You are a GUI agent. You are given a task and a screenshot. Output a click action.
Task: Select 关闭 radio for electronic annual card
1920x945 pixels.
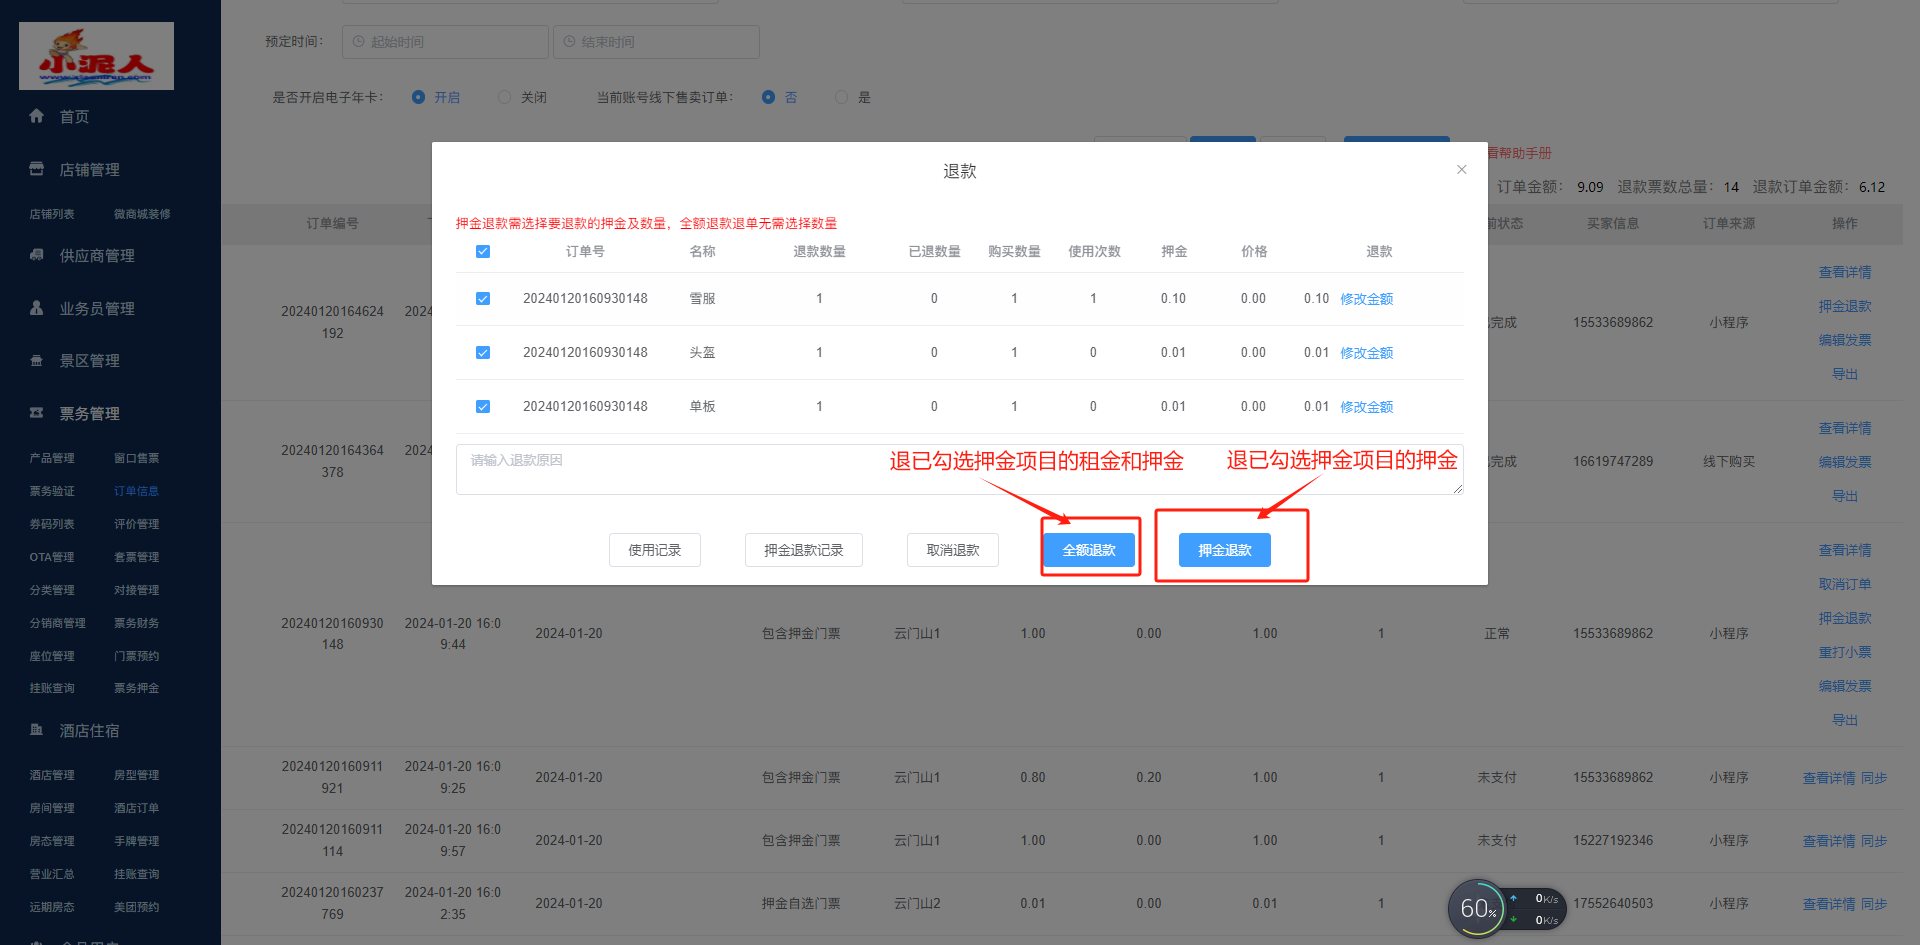[505, 97]
